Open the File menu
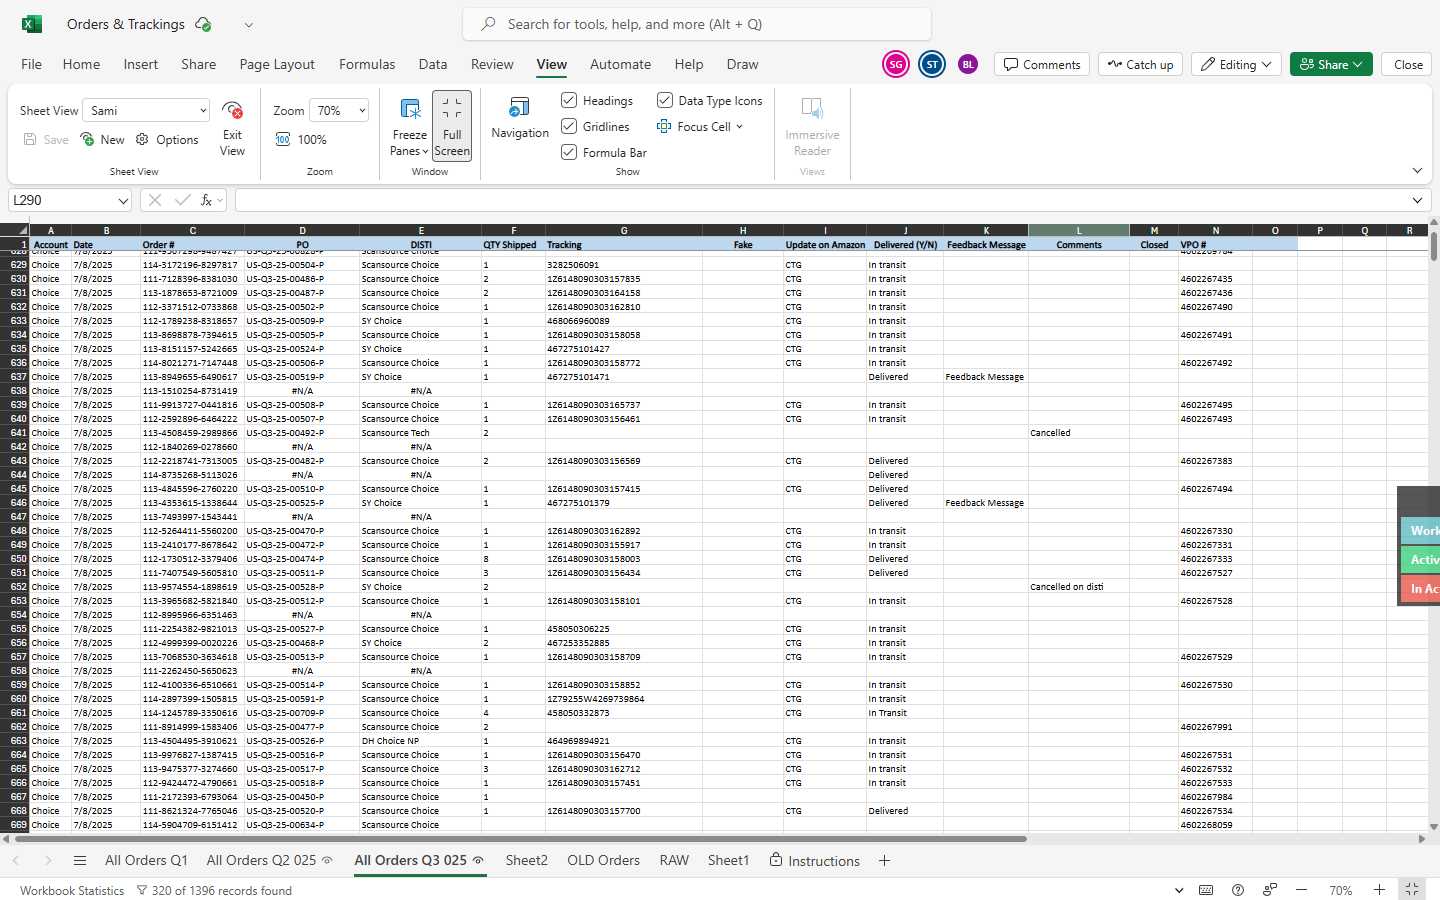1440x900 pixels. click(x=31, y=64)
